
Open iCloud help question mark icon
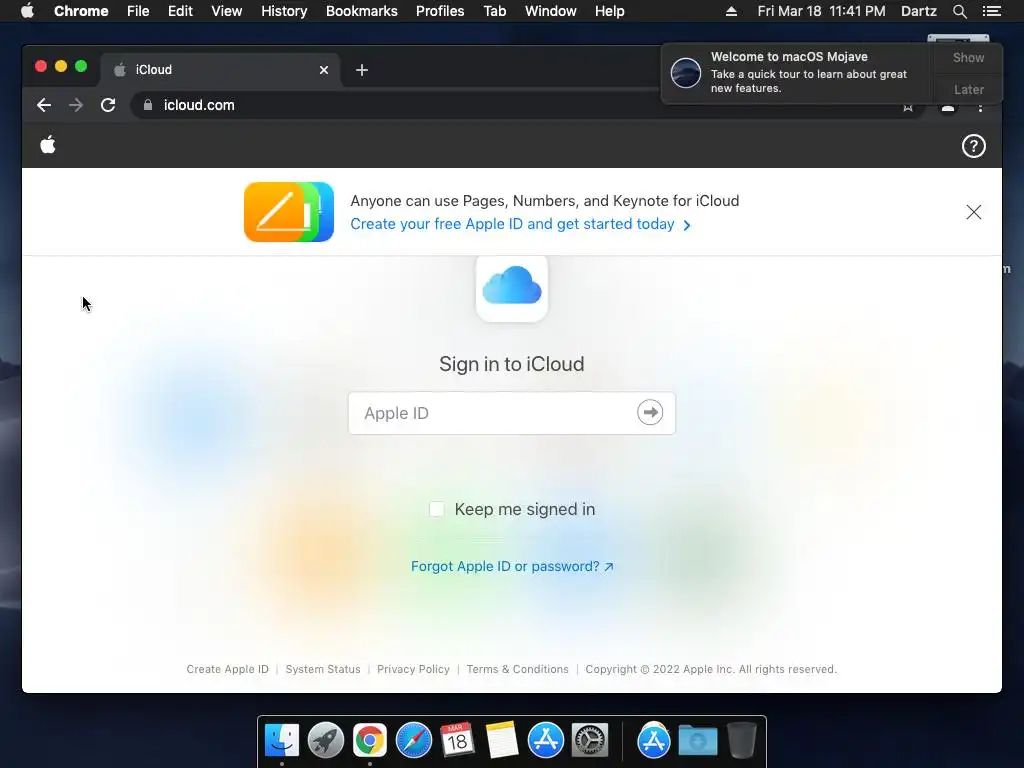point(973,146)
